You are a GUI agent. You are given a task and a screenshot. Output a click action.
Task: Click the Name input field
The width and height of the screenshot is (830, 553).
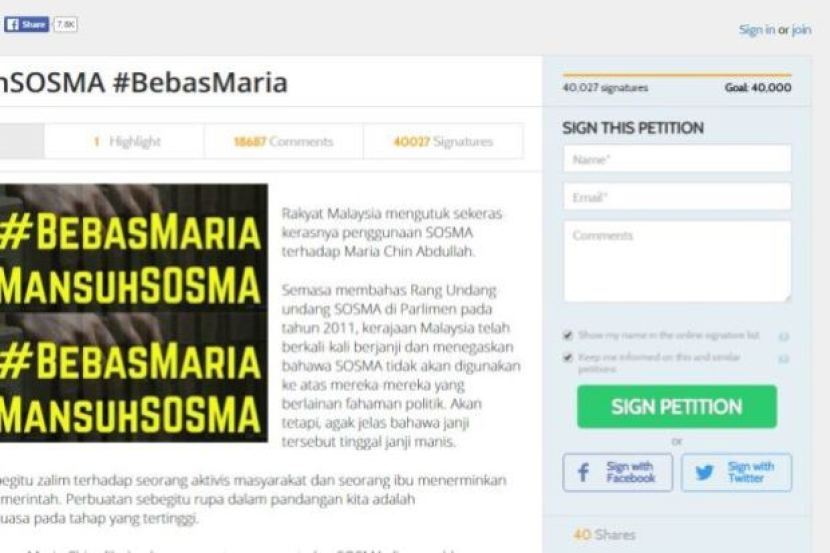677,159
